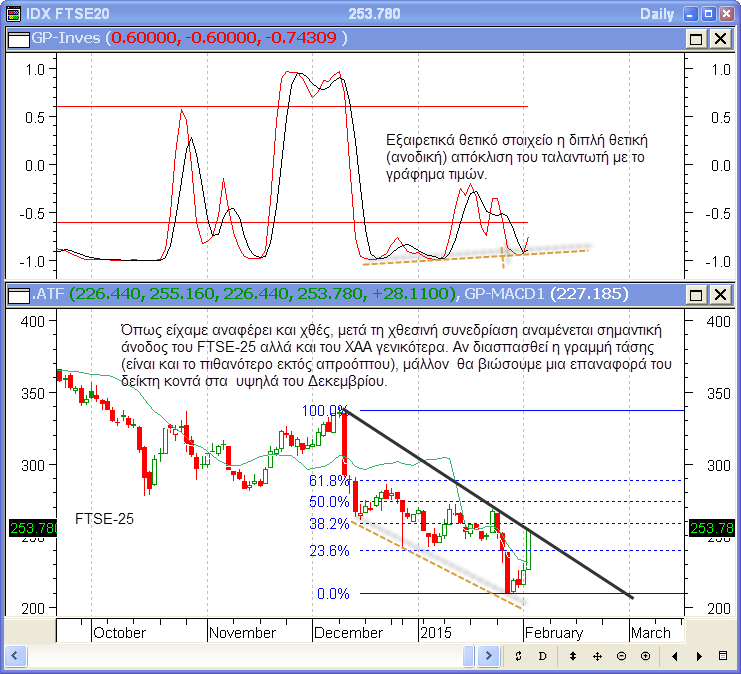The height and width of the screenshot is (674, 741).
Task: Select the FTSE-25 text annotation
Action: click(x=104, y=519)
